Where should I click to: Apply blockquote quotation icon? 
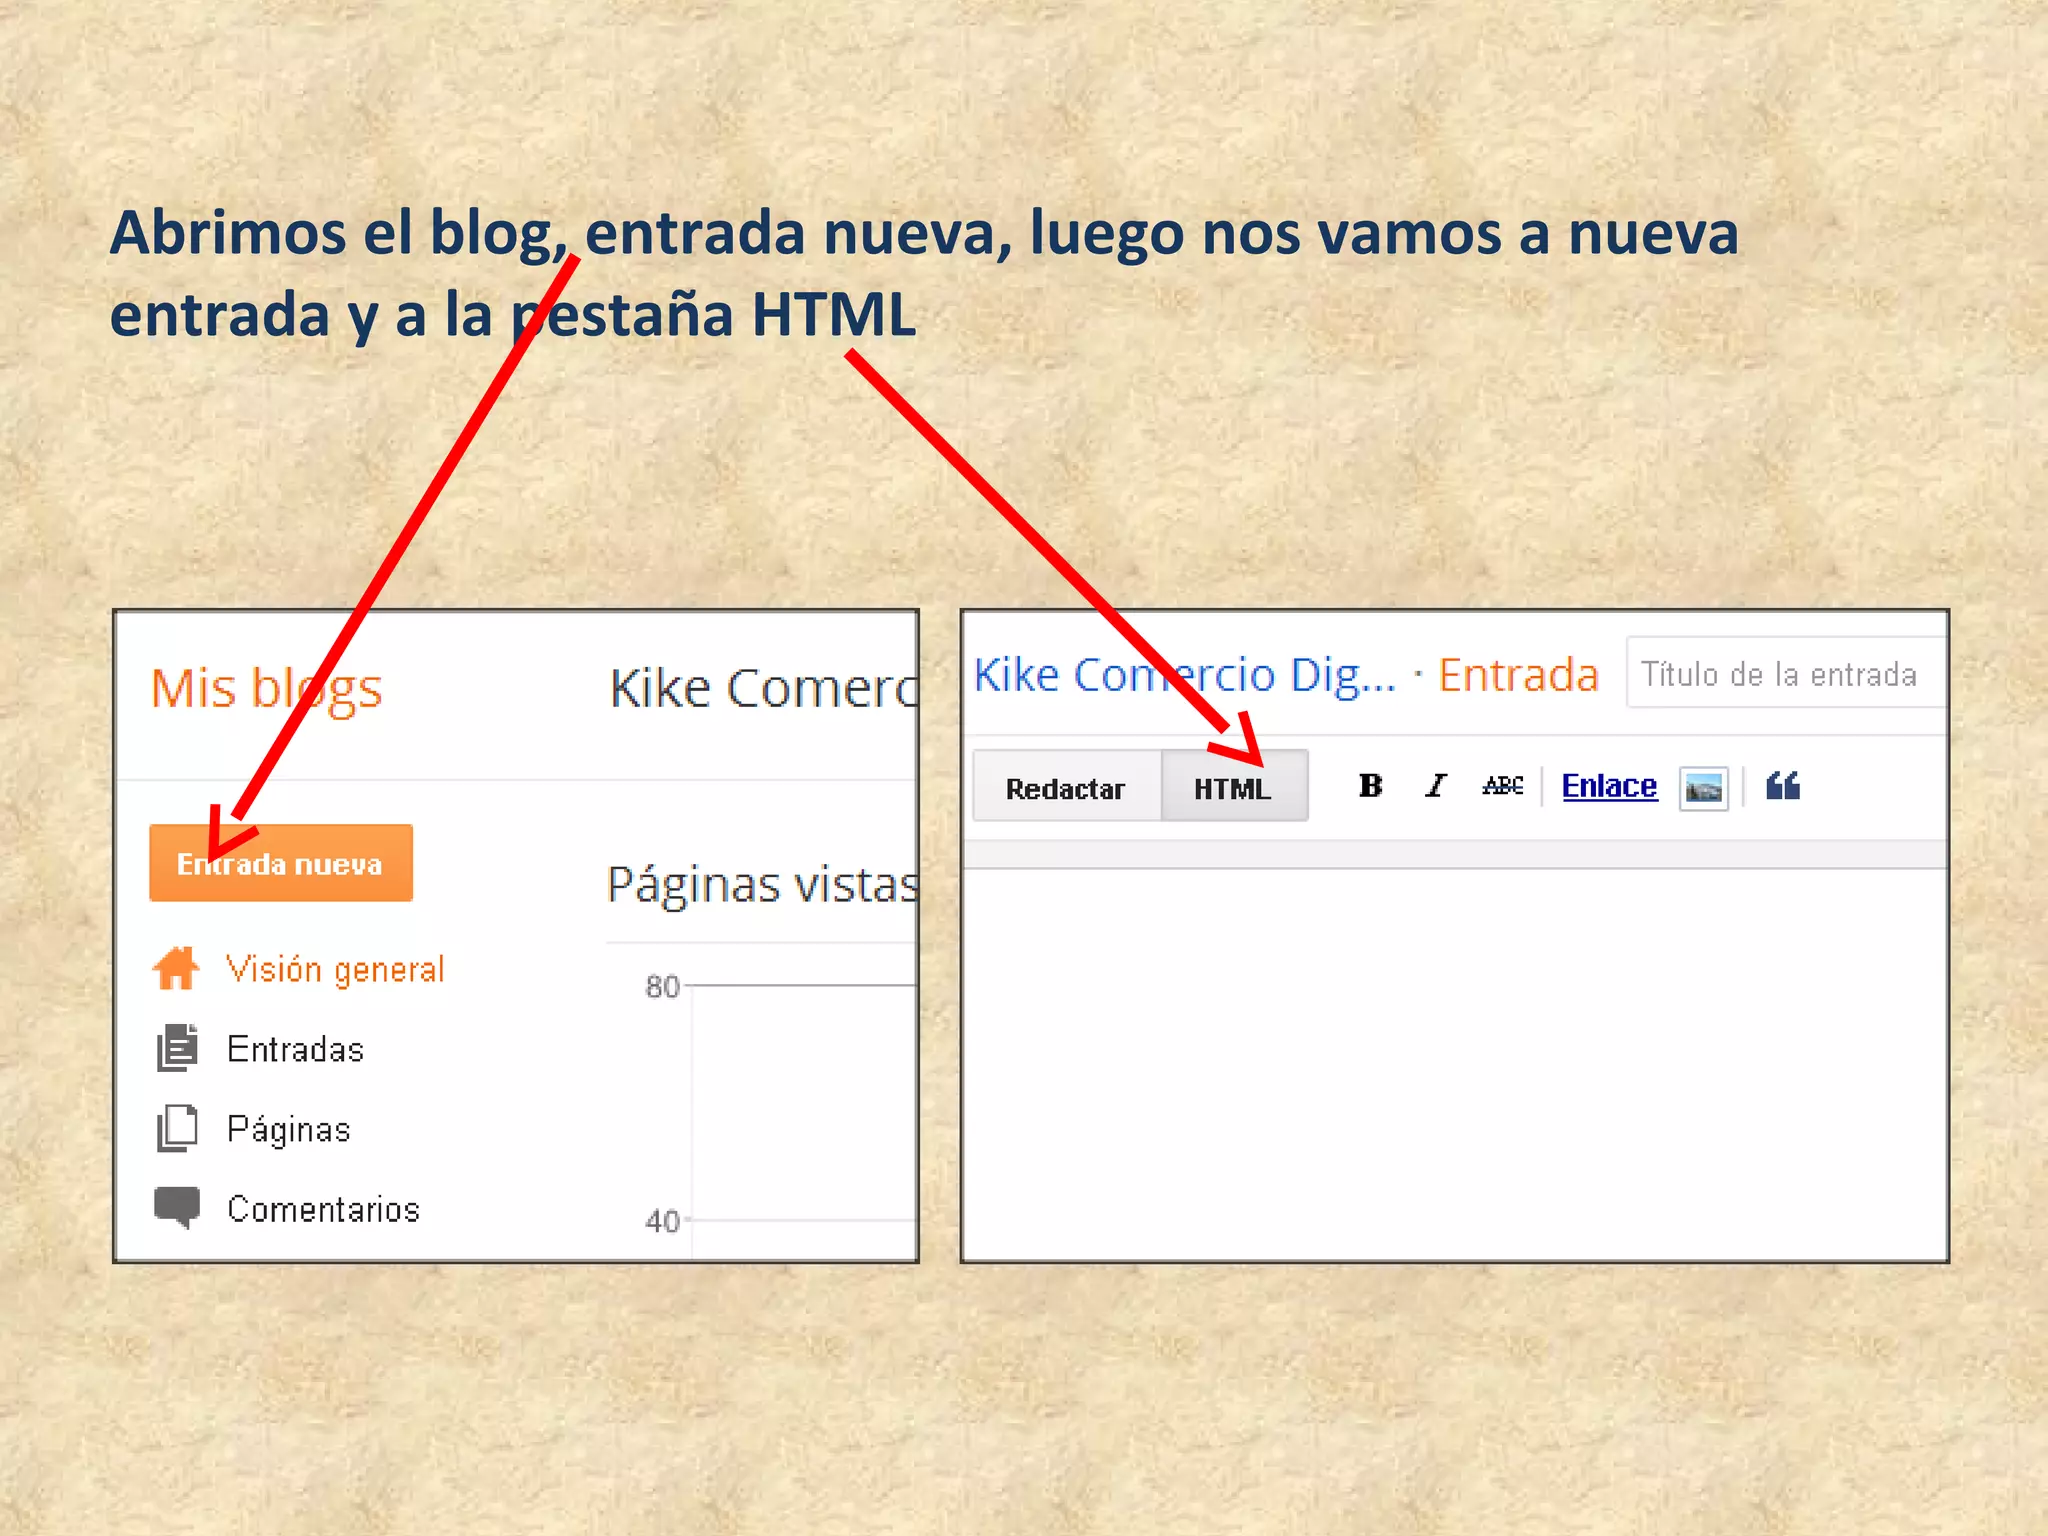[x=1783, y=786]
